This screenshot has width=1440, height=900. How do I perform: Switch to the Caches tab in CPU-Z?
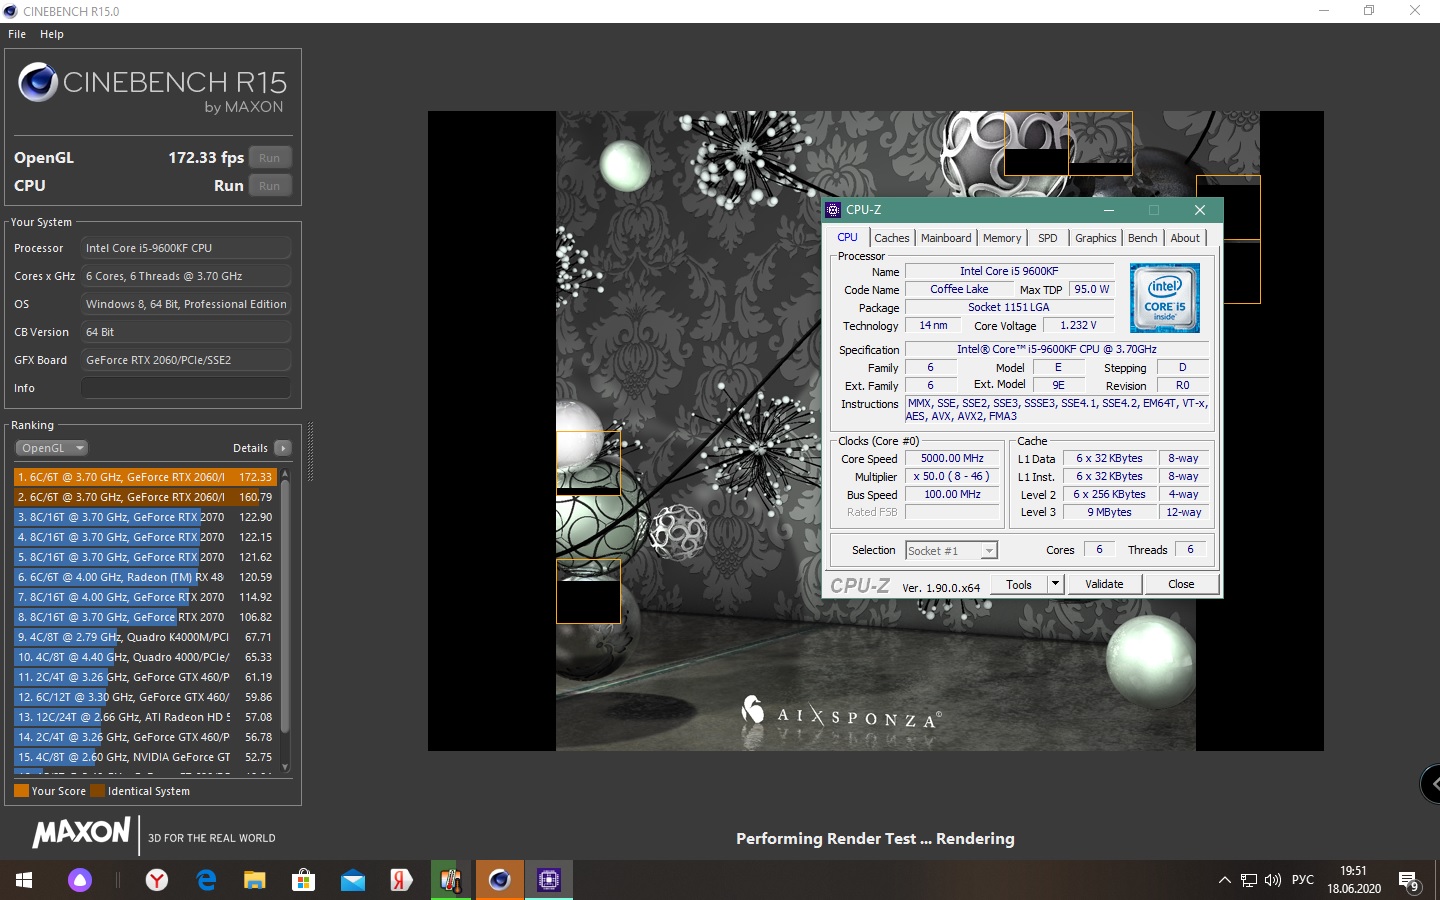click(x=892, y=238)
